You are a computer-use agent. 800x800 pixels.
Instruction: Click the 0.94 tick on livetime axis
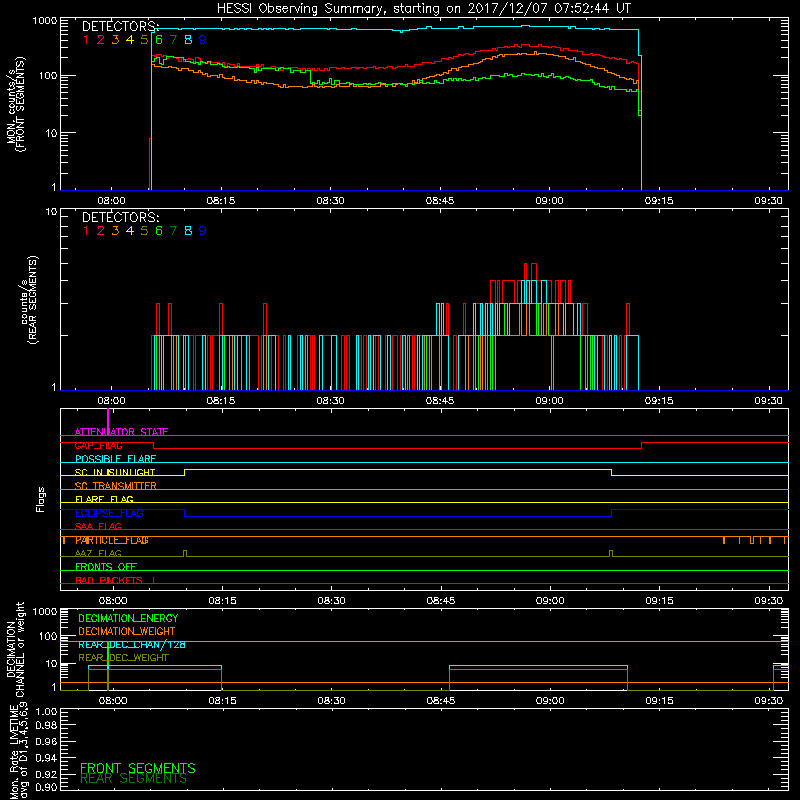[46, 758]
